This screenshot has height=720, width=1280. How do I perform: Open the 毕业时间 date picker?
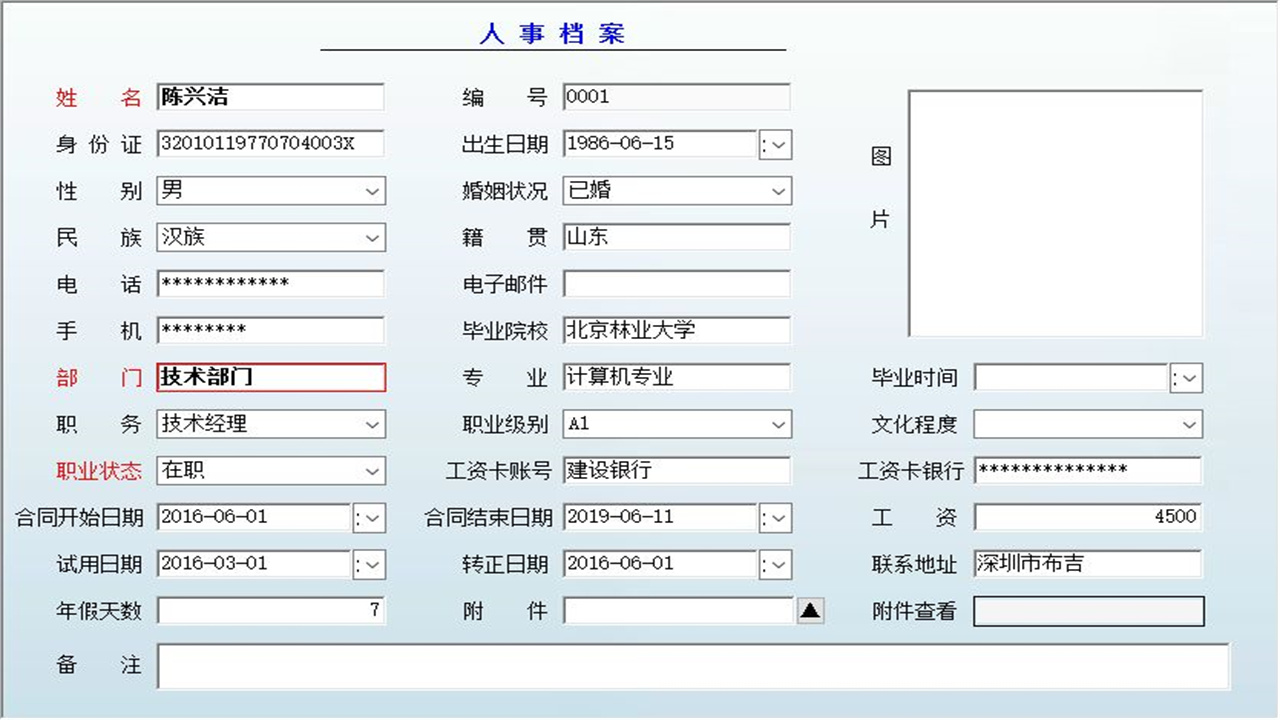click(x=1187, y=377)
